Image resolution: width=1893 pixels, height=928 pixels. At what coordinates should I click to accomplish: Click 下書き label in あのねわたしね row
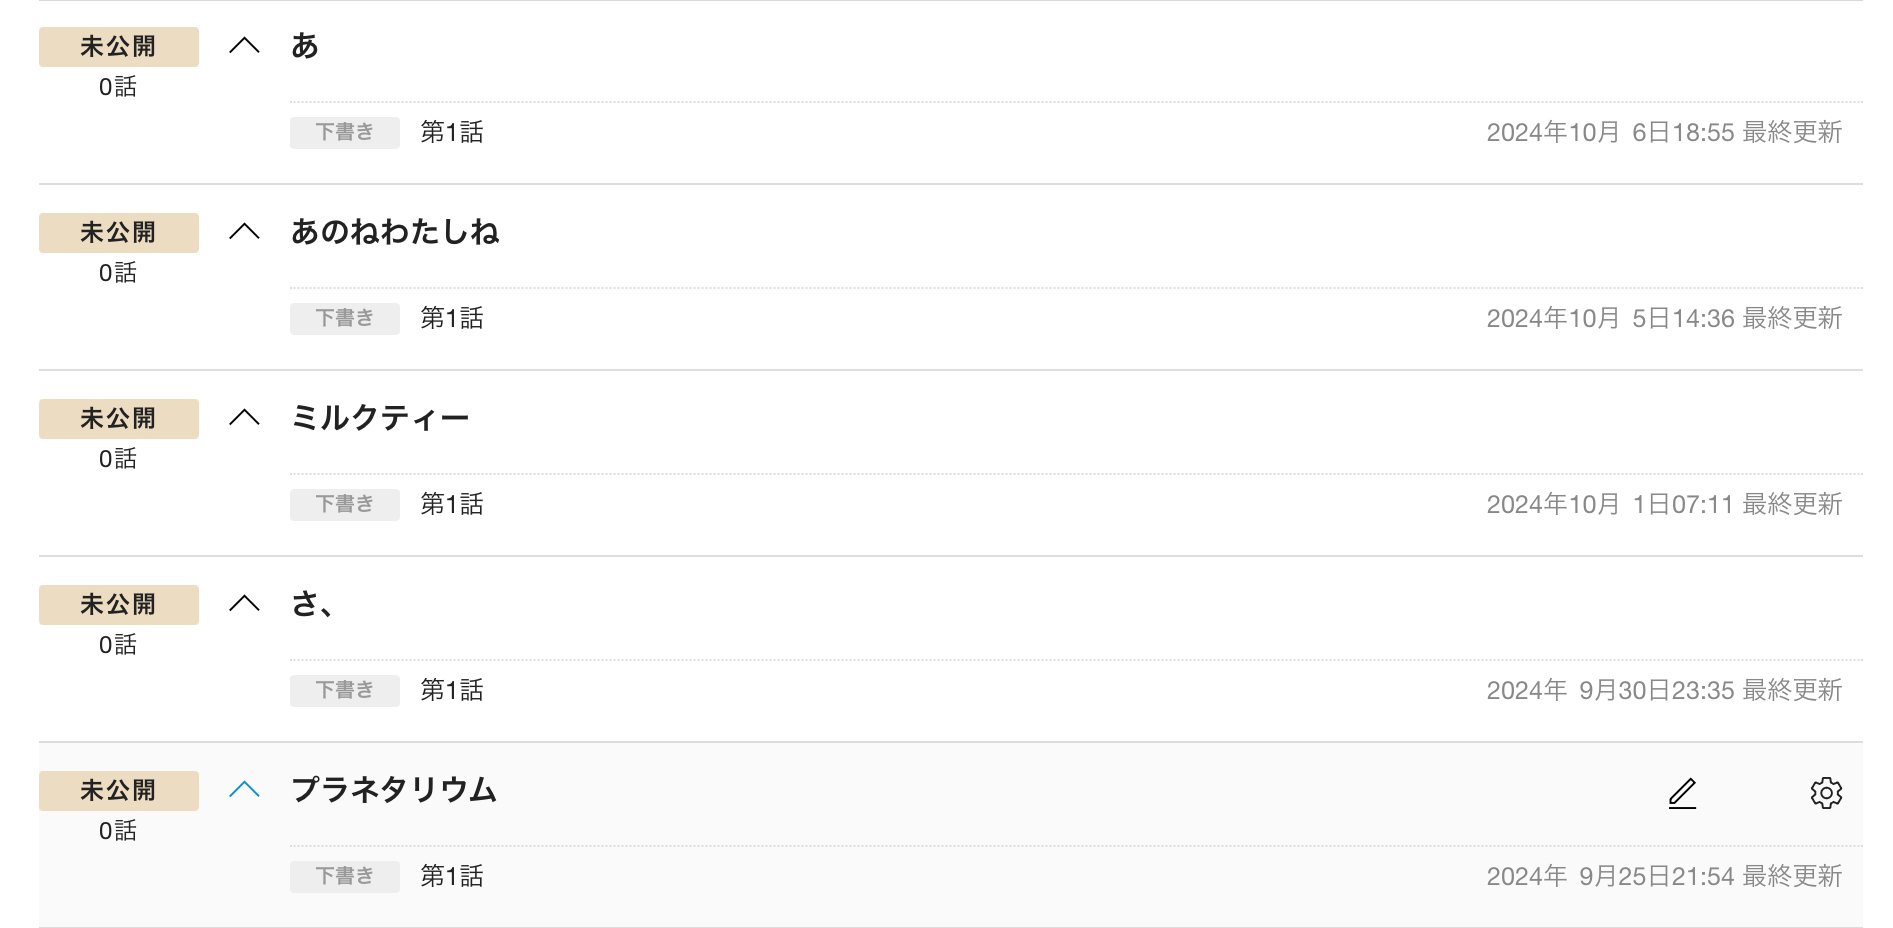[344, 318]
